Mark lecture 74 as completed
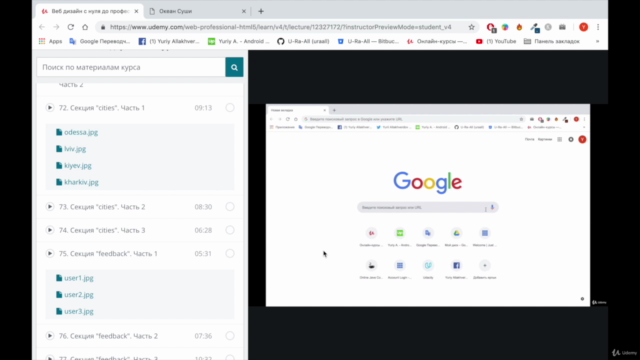The image size is (640, 360). tap(230, 230)
